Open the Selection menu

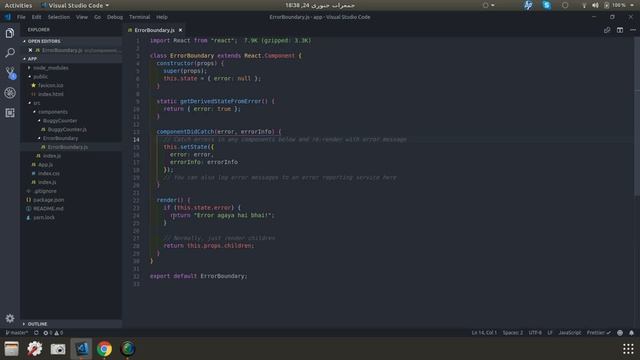(x=59, y=17)
